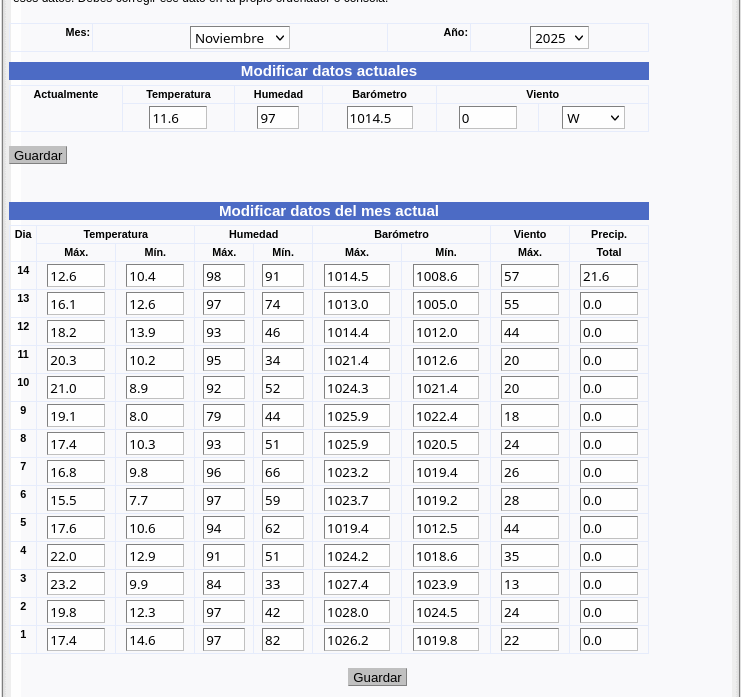Edit day 2 max barometer 1028.0
Image resolution: width=741 pixels, height=697 pixels.
(357, 611)
